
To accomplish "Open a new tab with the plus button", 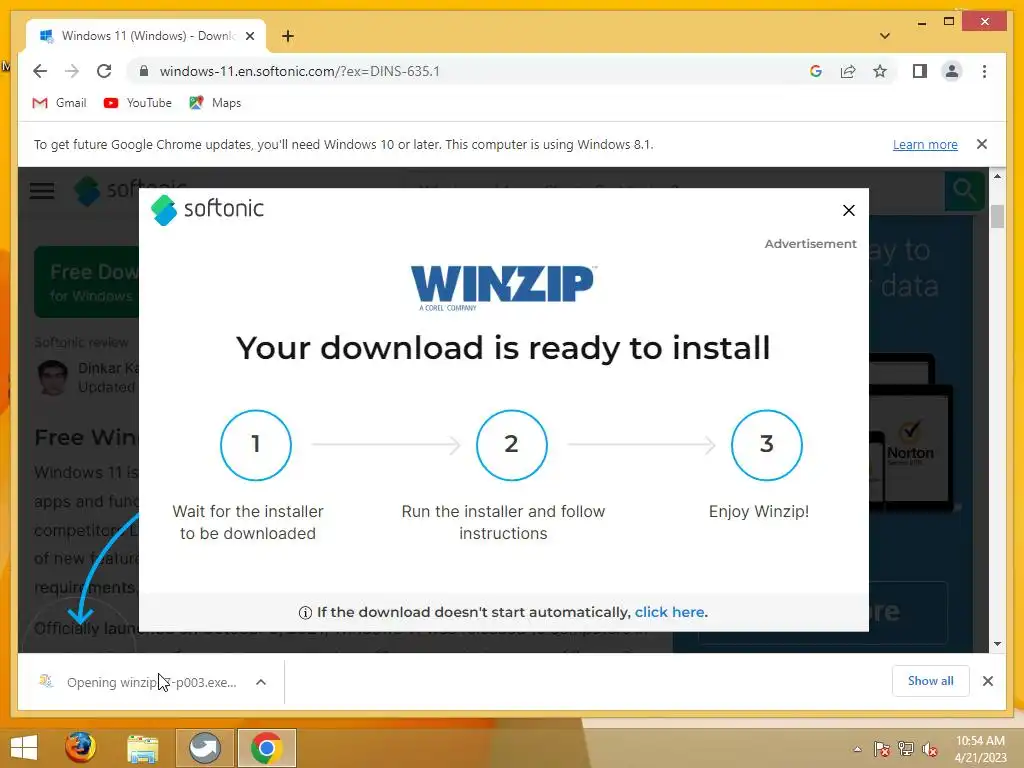I will (x=288, y=36).
